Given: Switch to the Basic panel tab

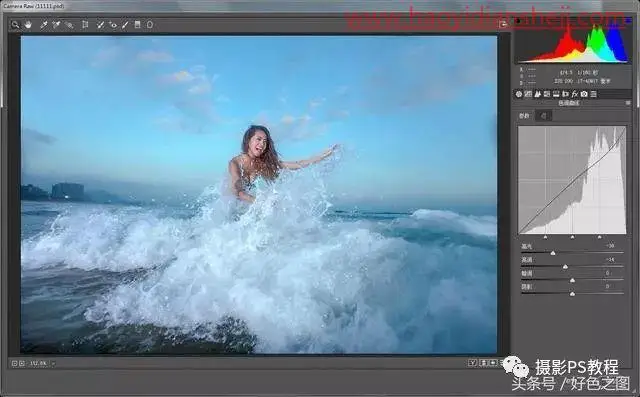Looking at the screenshot, I should pos(519,94).
